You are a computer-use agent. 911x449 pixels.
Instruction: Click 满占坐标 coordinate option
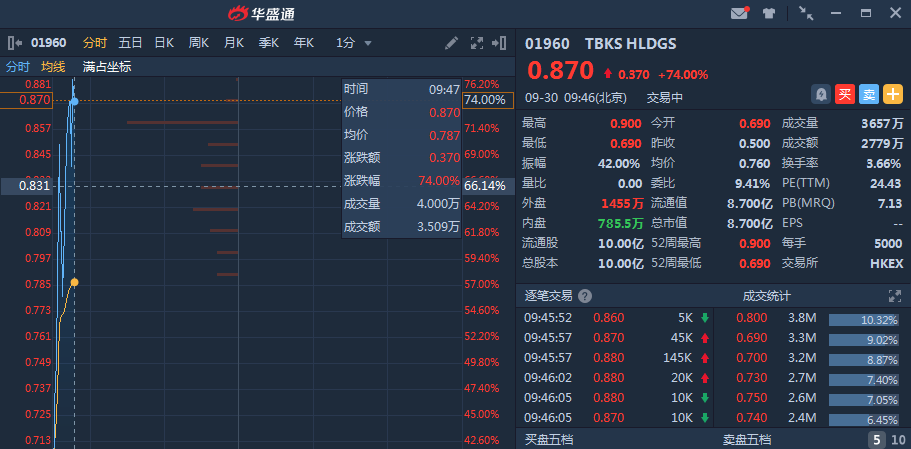(106, 67)
